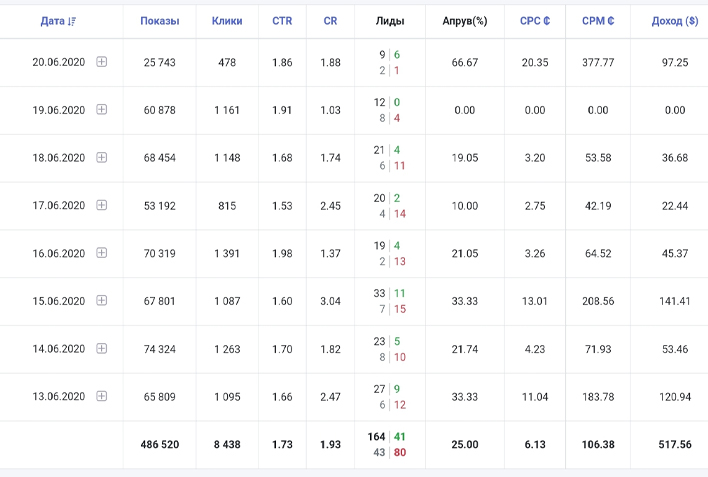Screen dimensions: 708x477
Task: Sort by the CTR column header
Action: pos(282,21)
